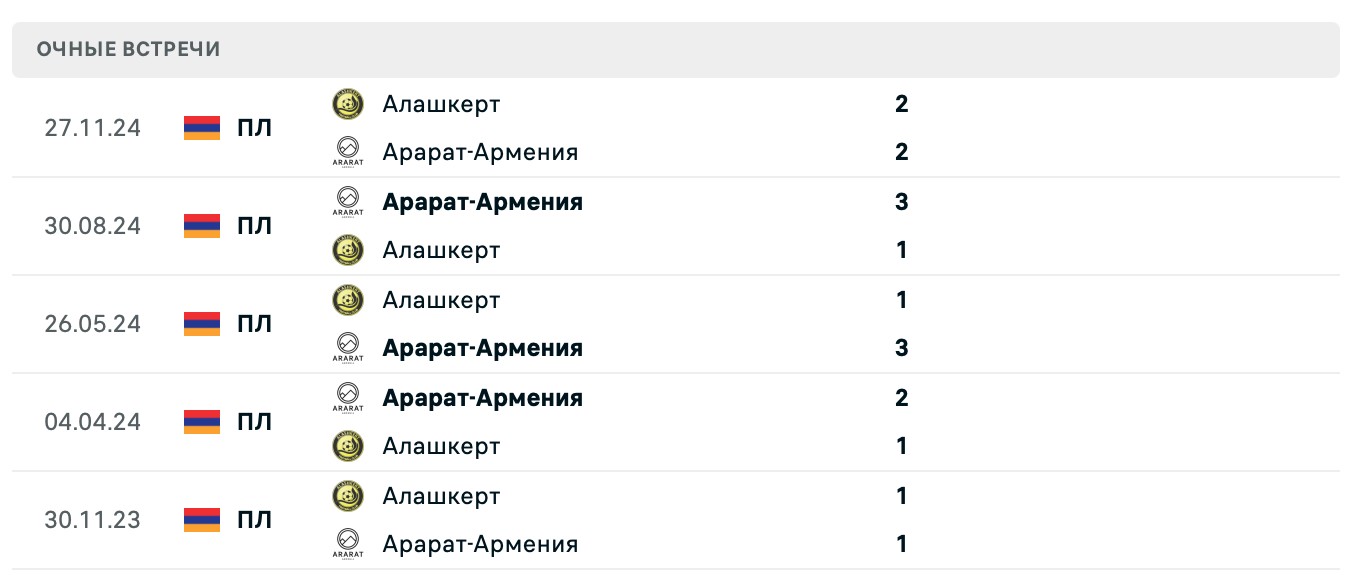
Task: Click the Armenian flag in the 26.05.24 row
Action: (x=202, y=323)
